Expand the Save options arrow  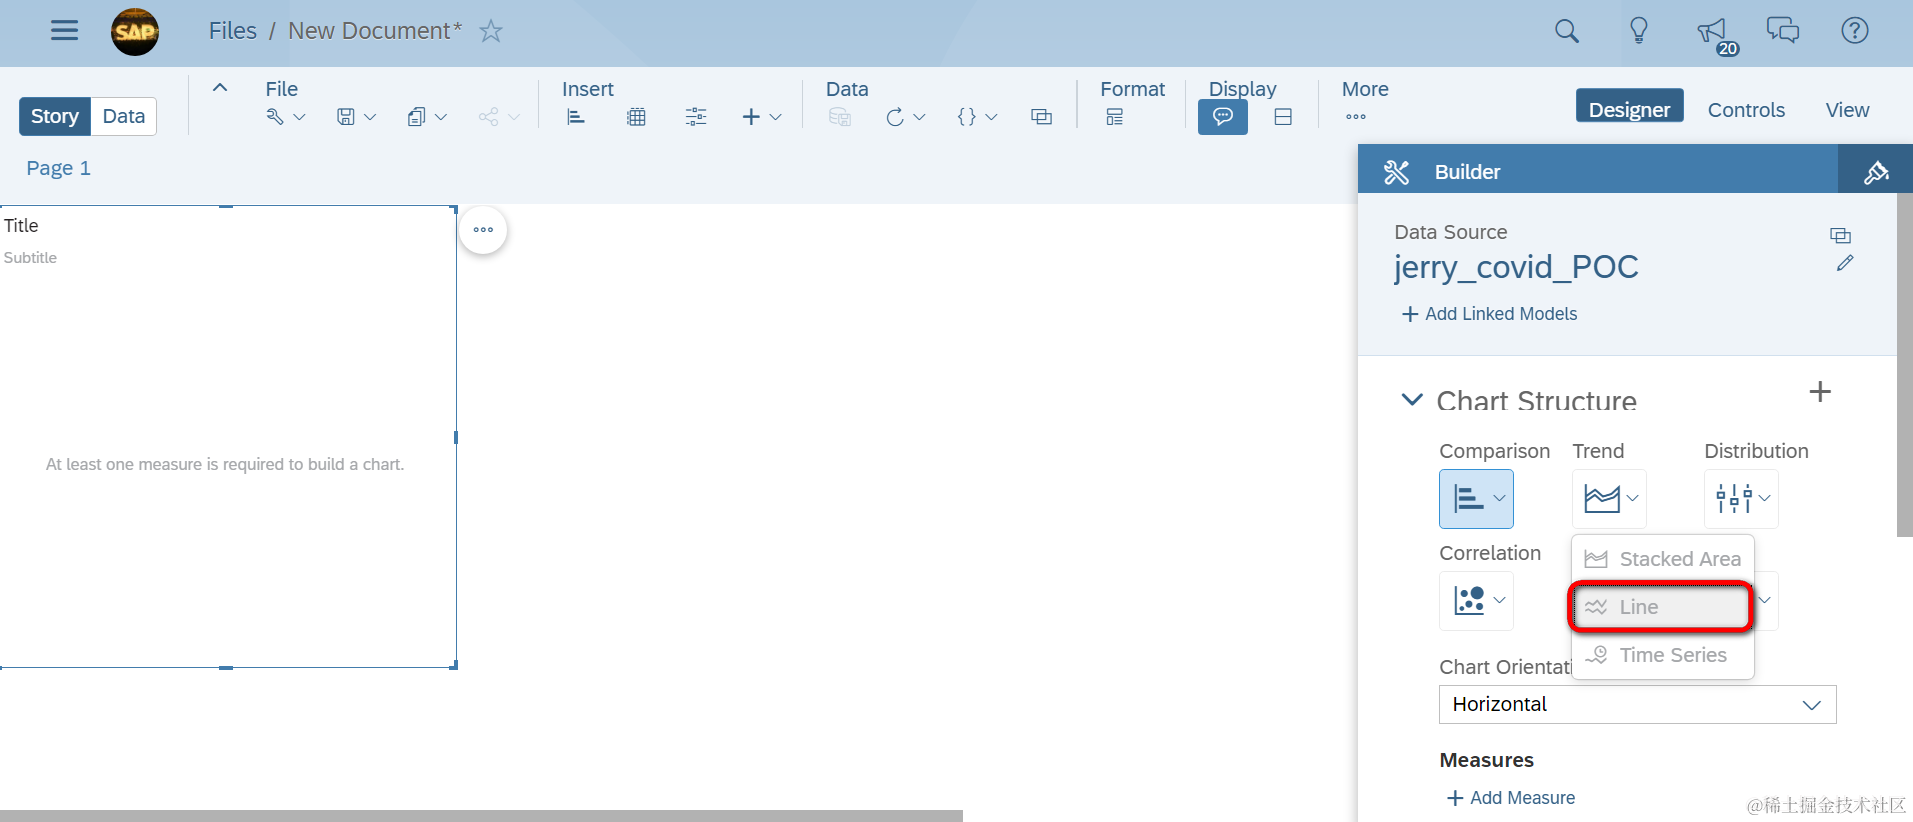coord(370,117)
